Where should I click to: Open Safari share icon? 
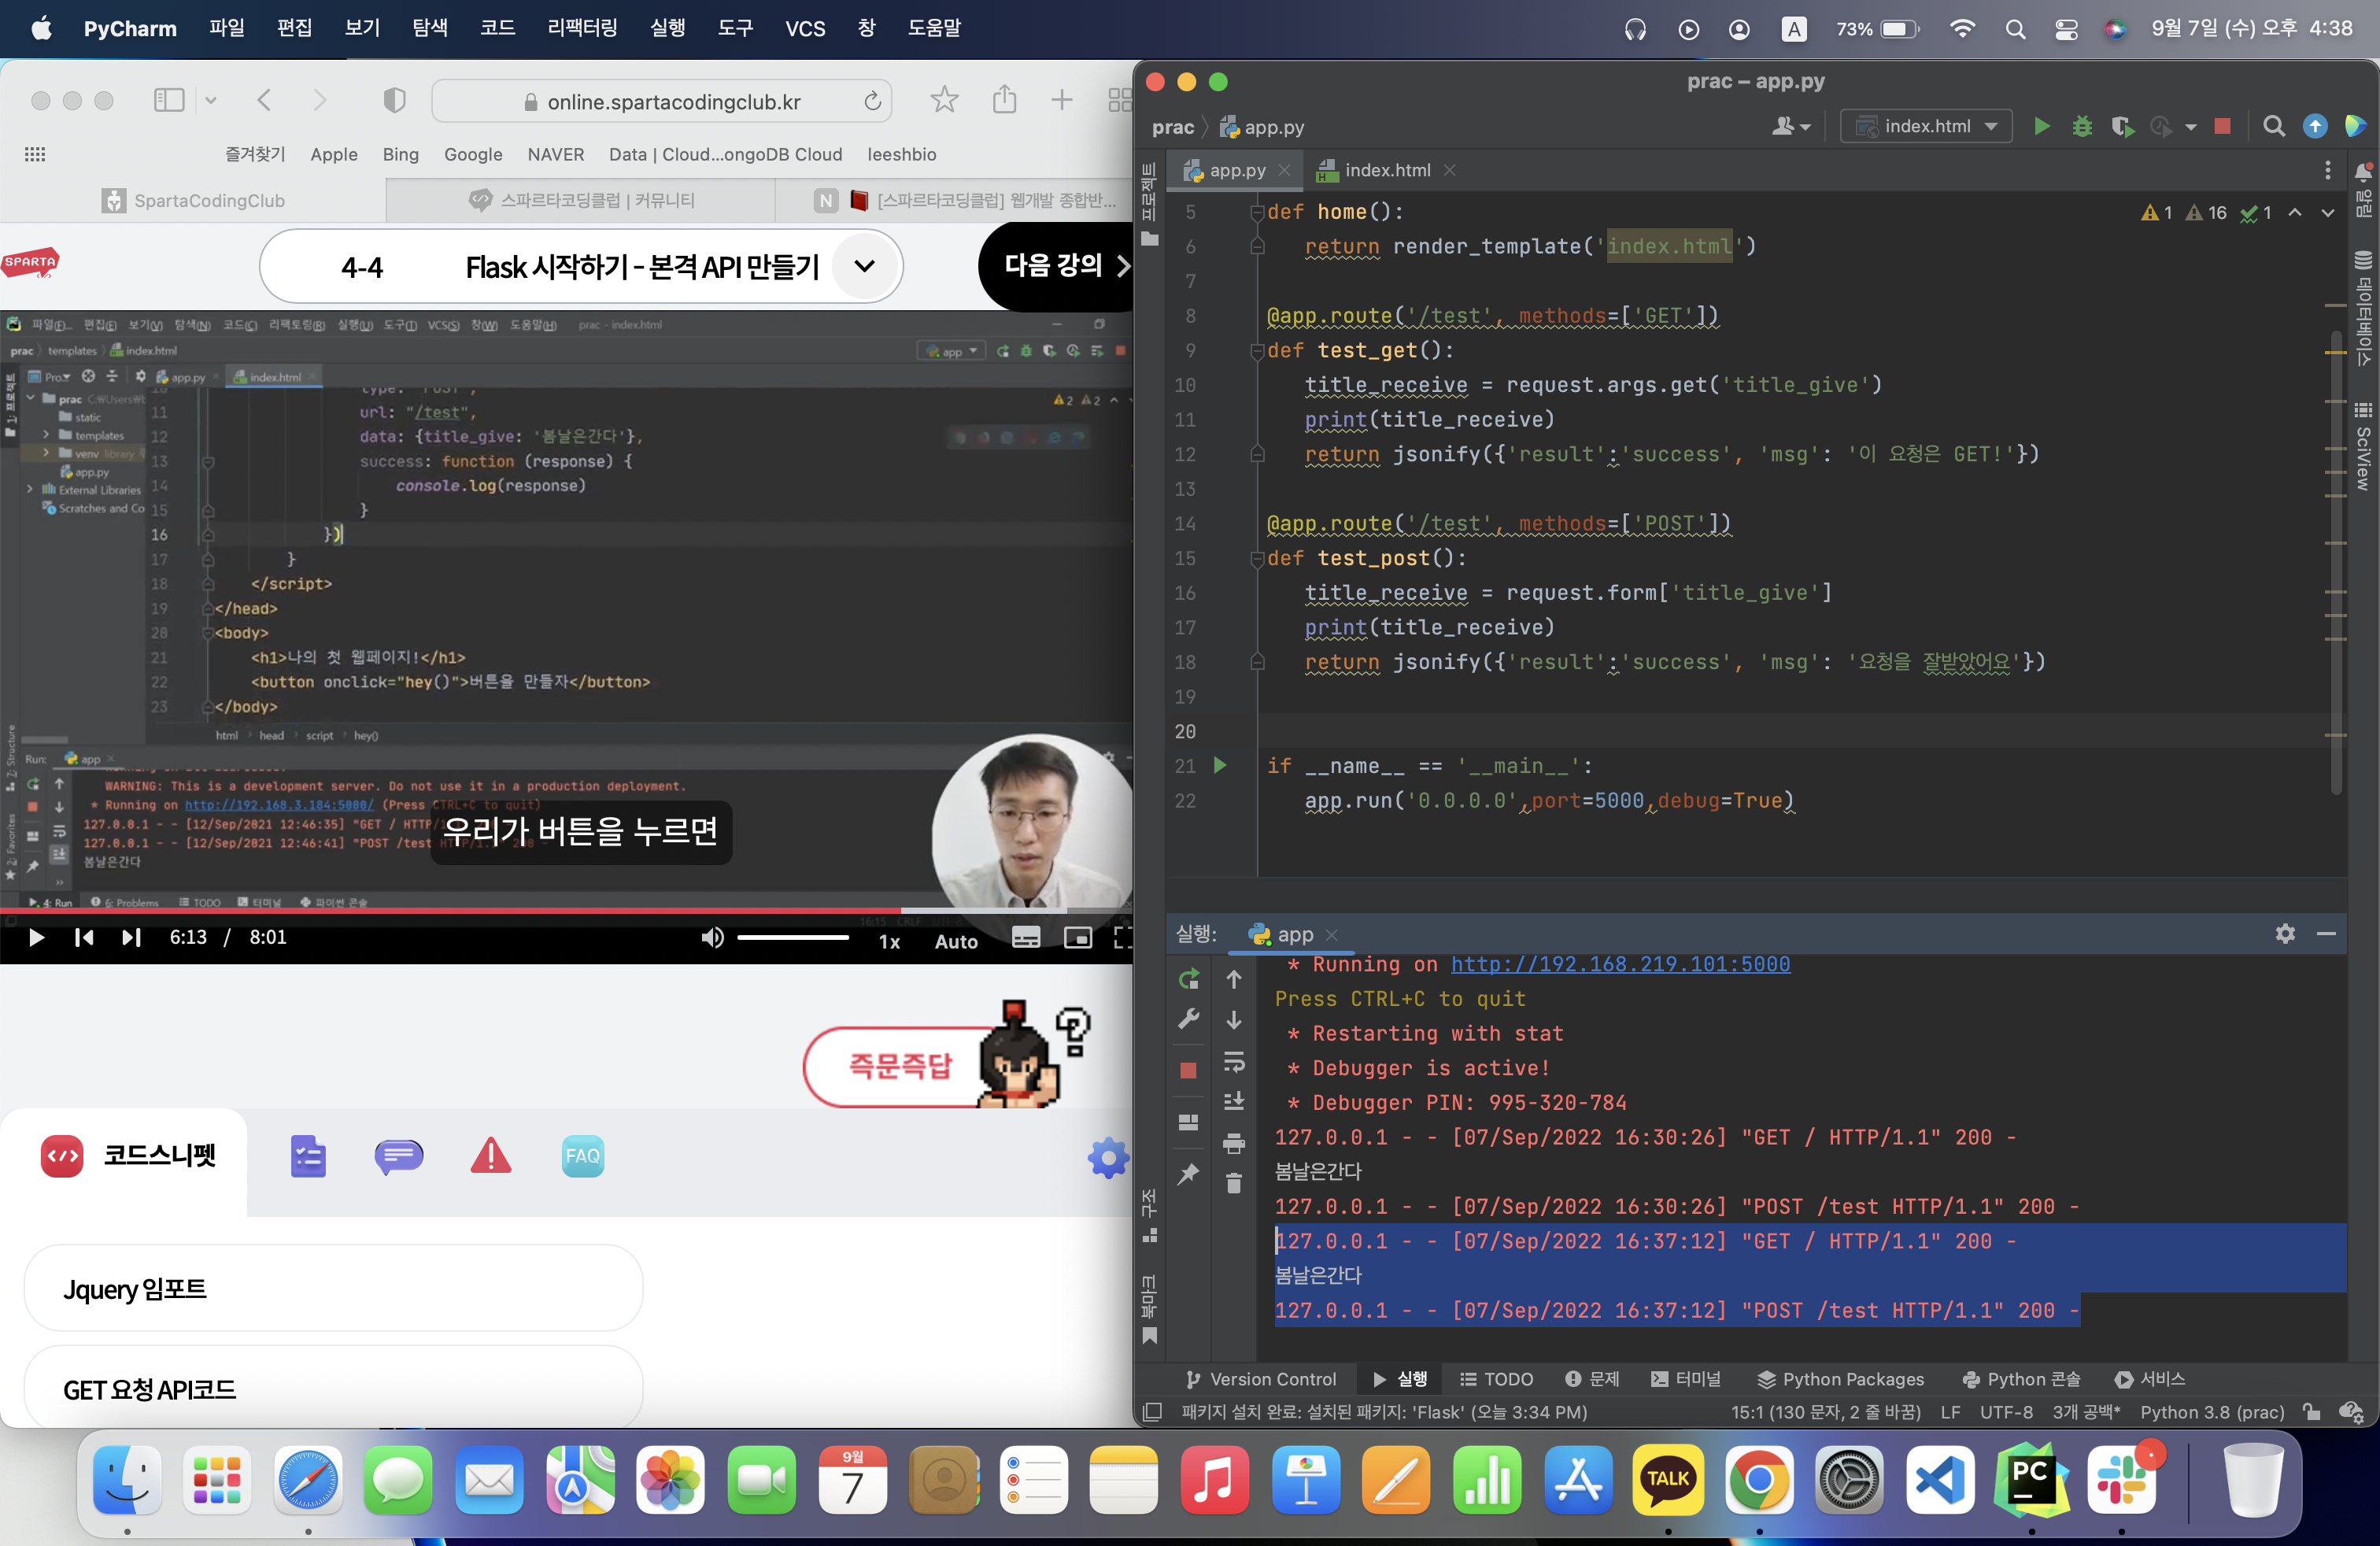pyautogui.click(x=1004, y=99)
